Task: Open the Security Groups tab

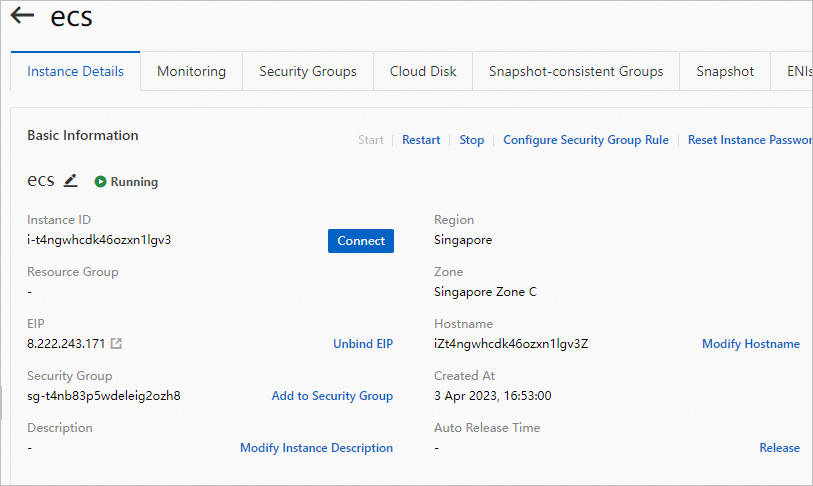Action: point(308,72)
